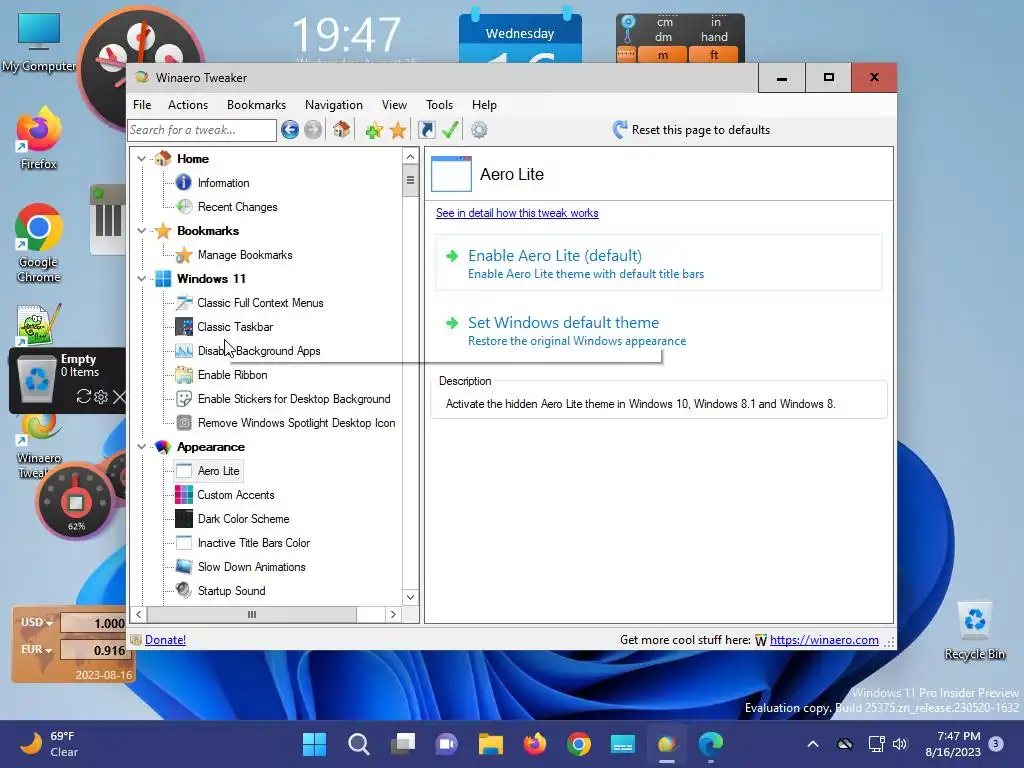
Task: Open the EUR currency dropdown in widget
Action: click(37, 649)
